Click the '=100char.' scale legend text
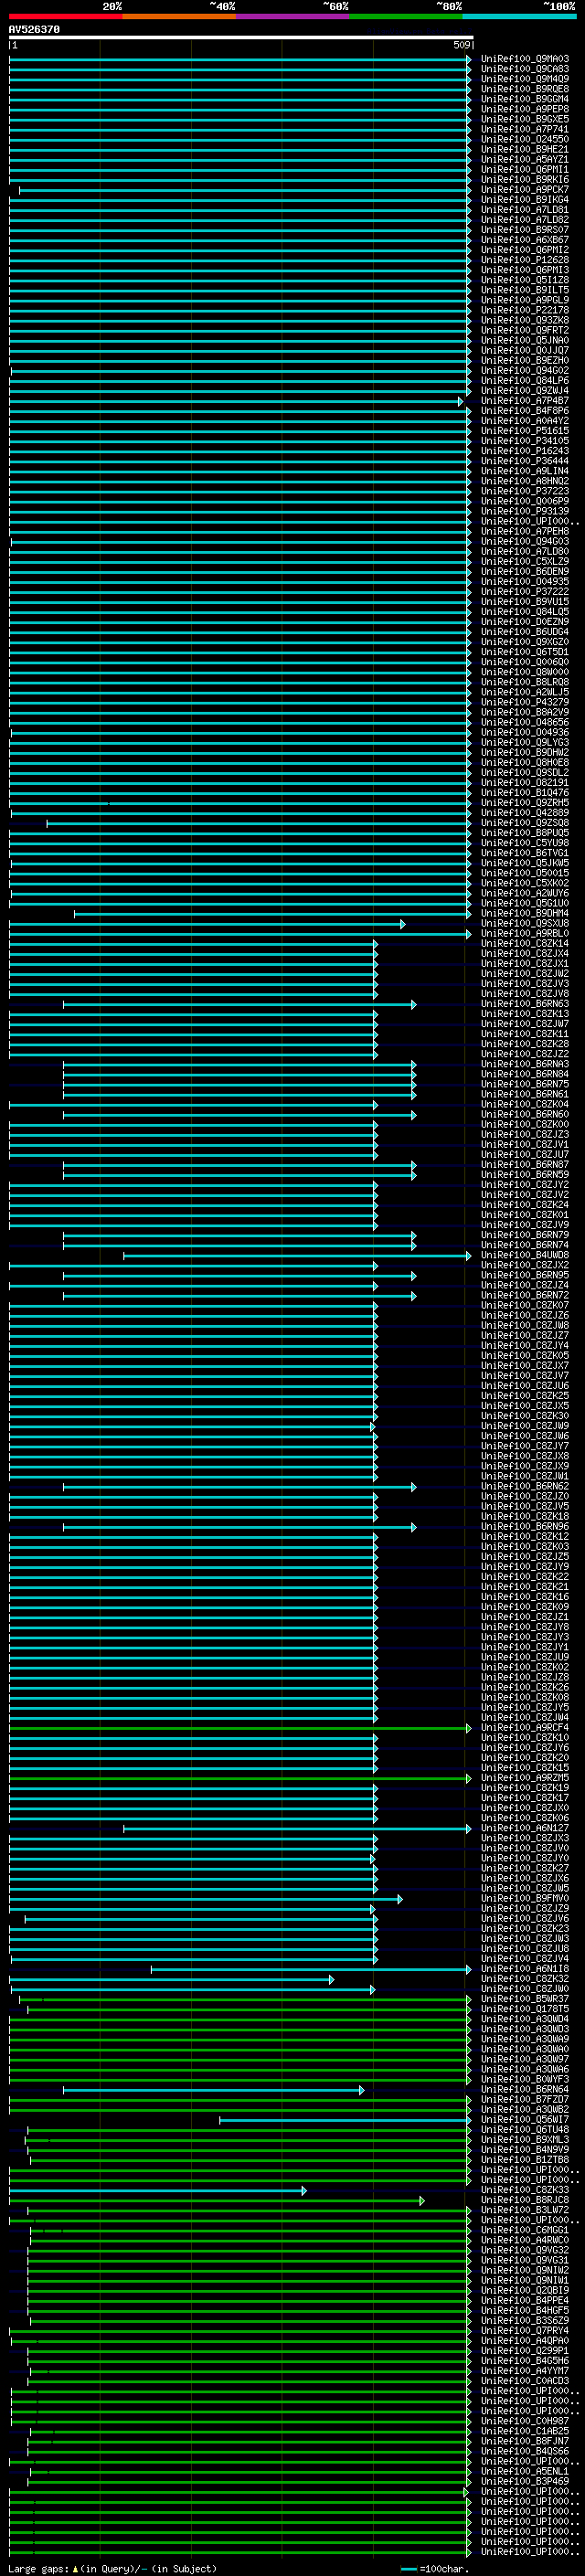 point(443,2569)
